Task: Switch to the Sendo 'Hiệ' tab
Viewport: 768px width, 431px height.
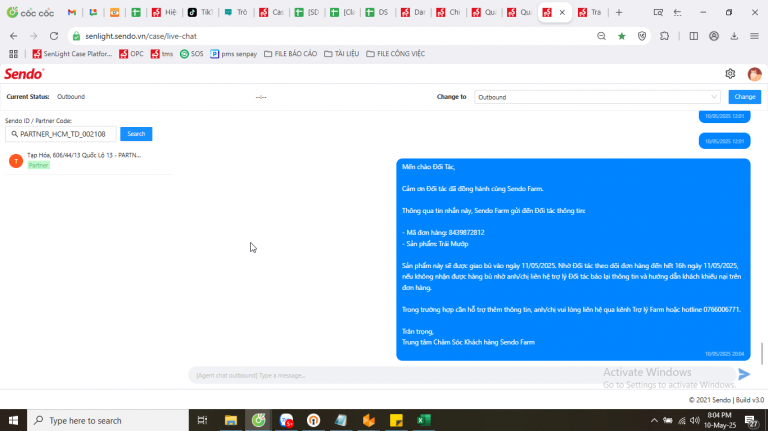Action: tap(164, 12)
